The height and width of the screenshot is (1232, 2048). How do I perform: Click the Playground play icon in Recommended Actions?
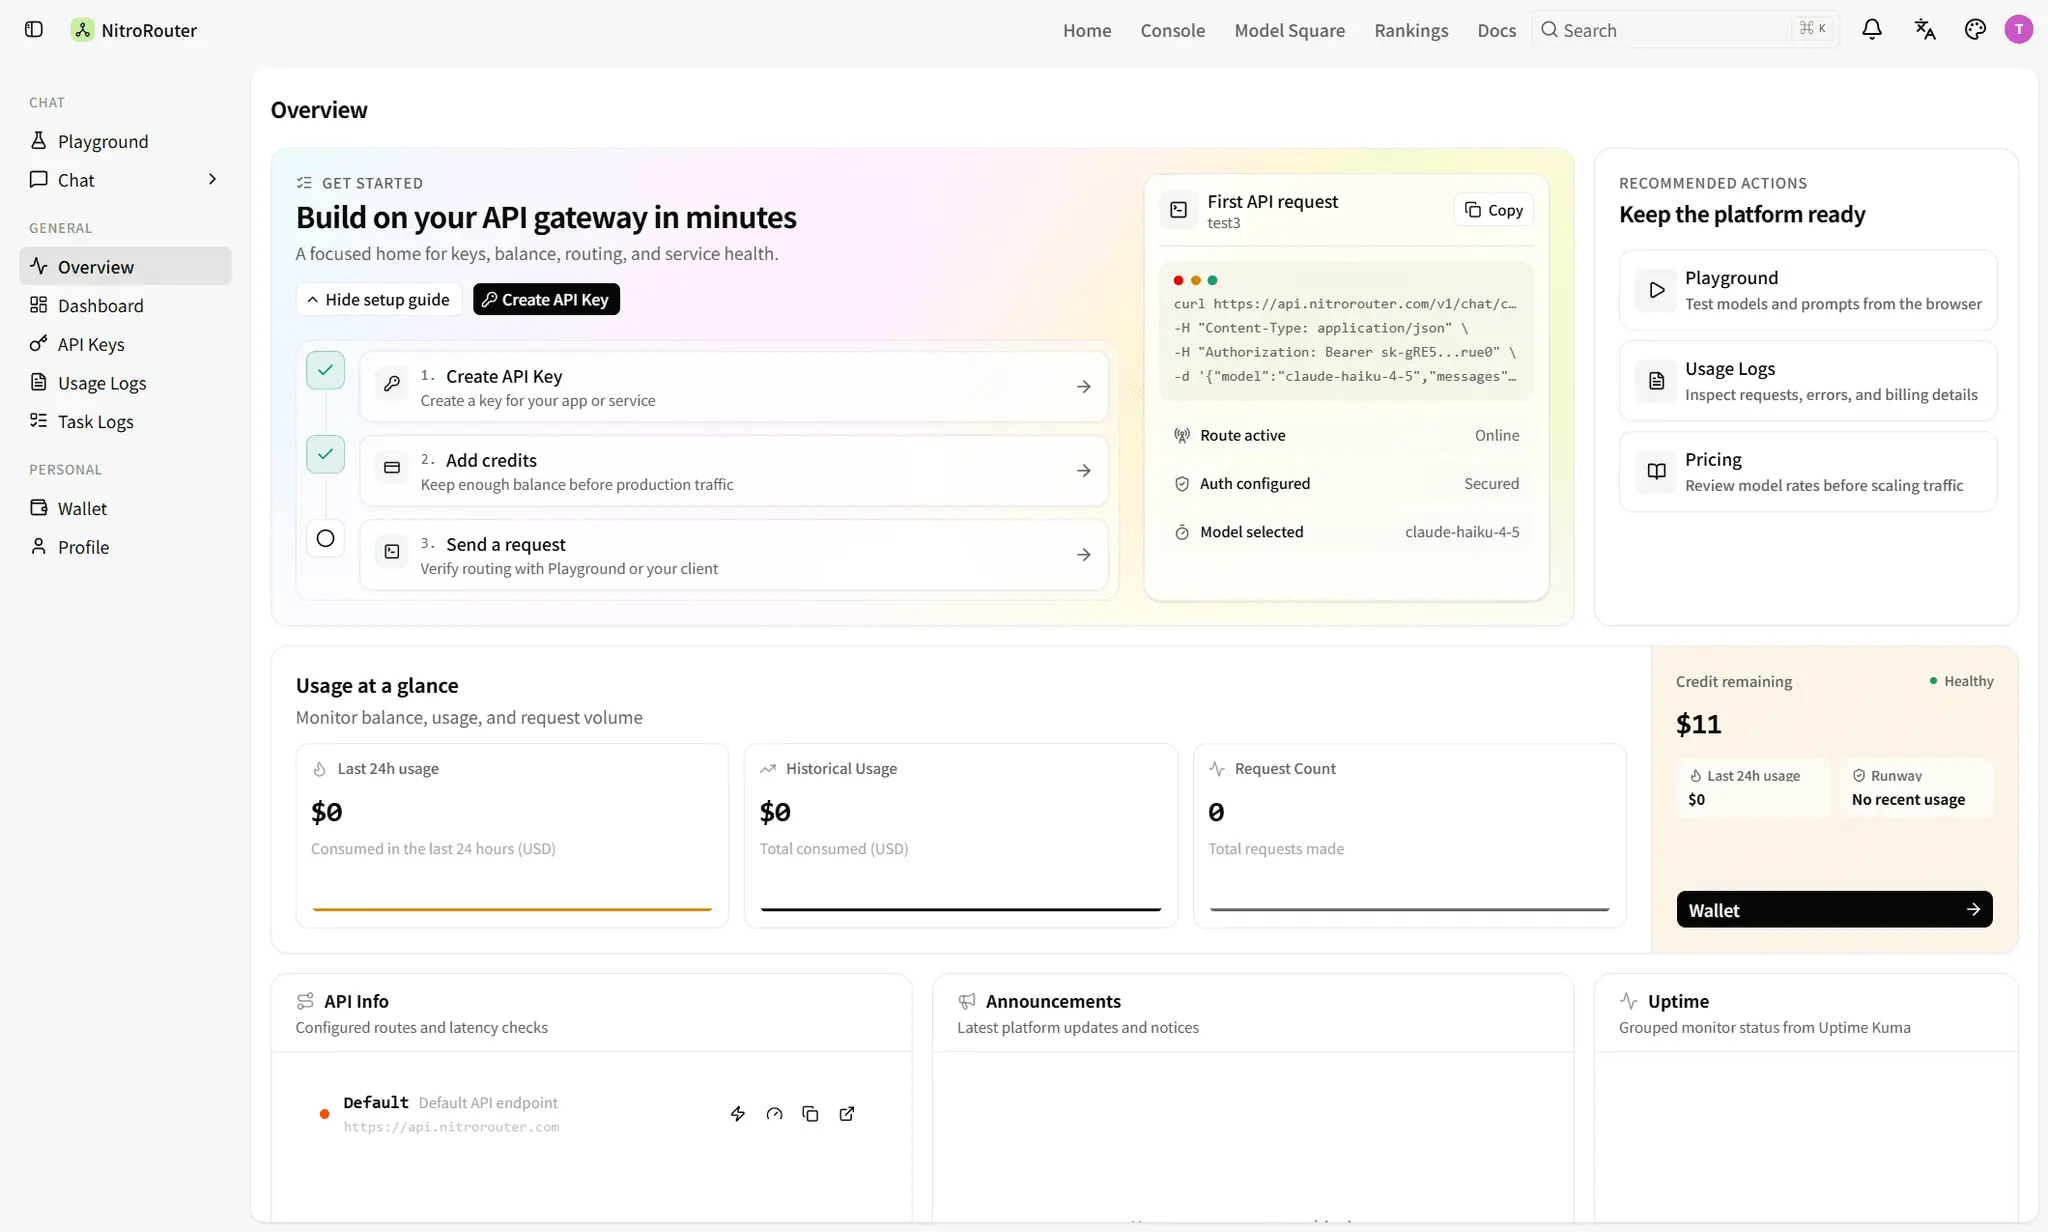coord(1657,290)
